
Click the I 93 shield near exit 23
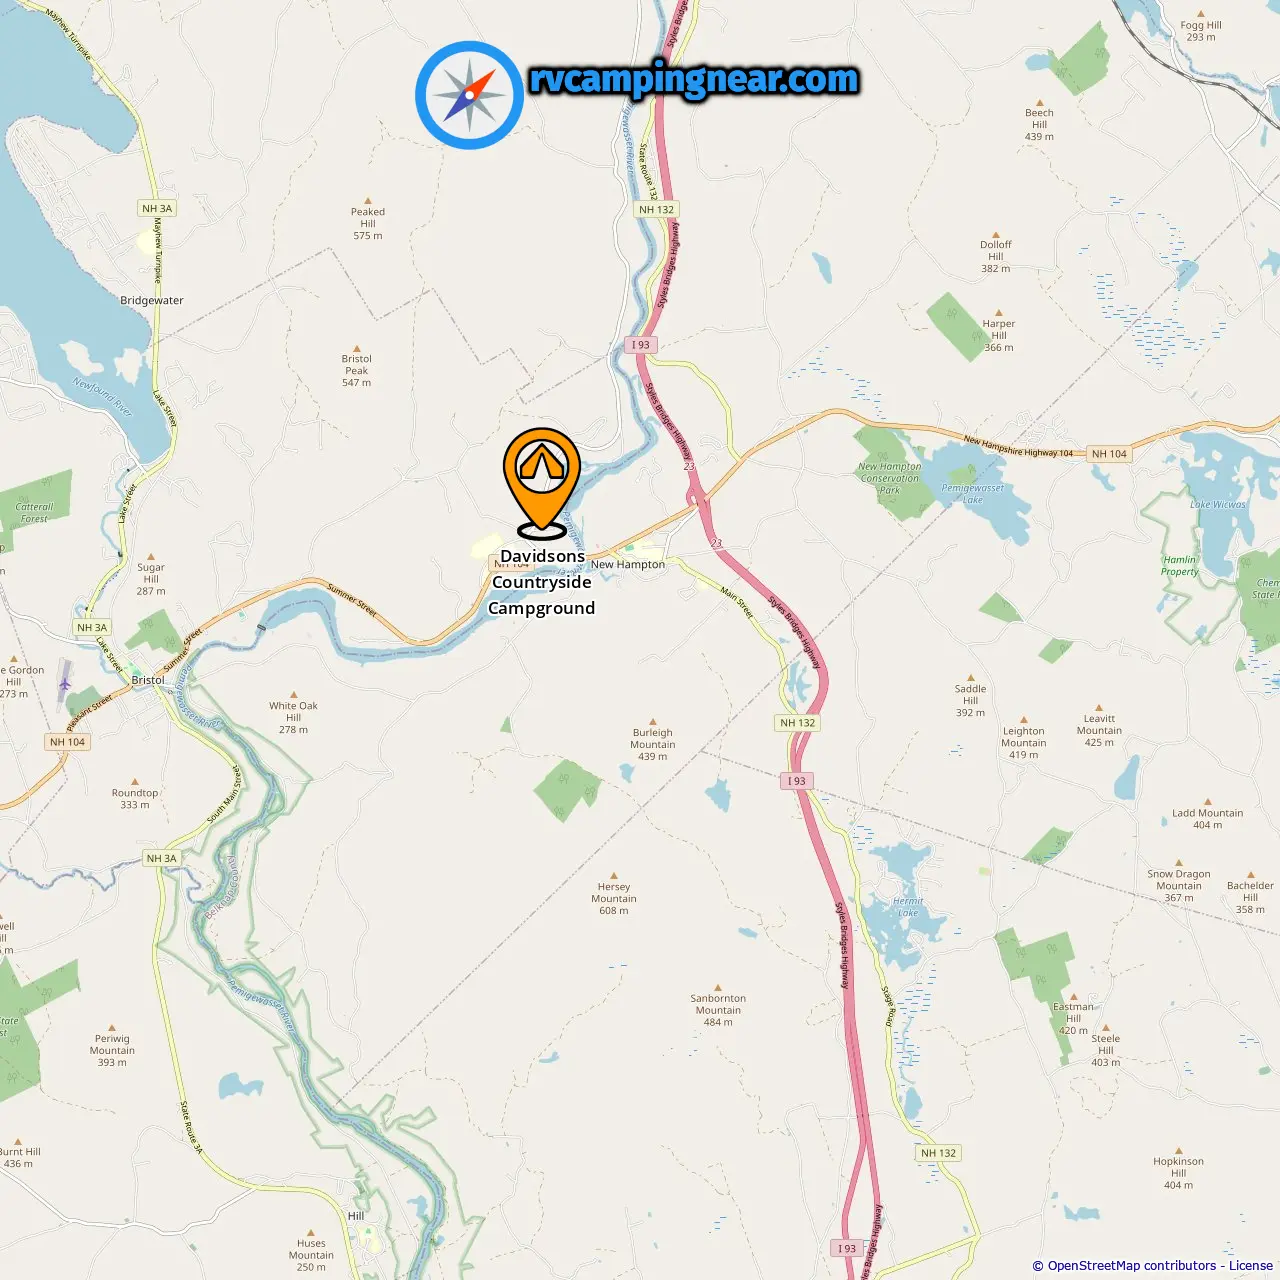(640, 345)
